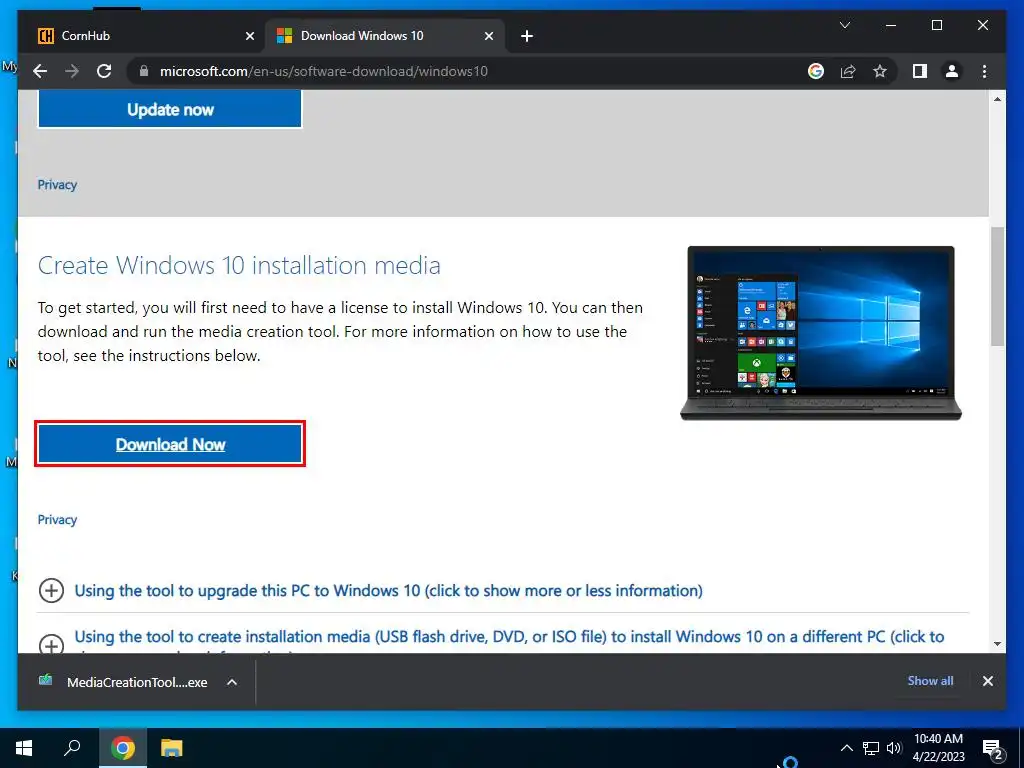Minimize the Chrome window
The width and height of the screenshot is (1024, 768).
pos(891,25)
